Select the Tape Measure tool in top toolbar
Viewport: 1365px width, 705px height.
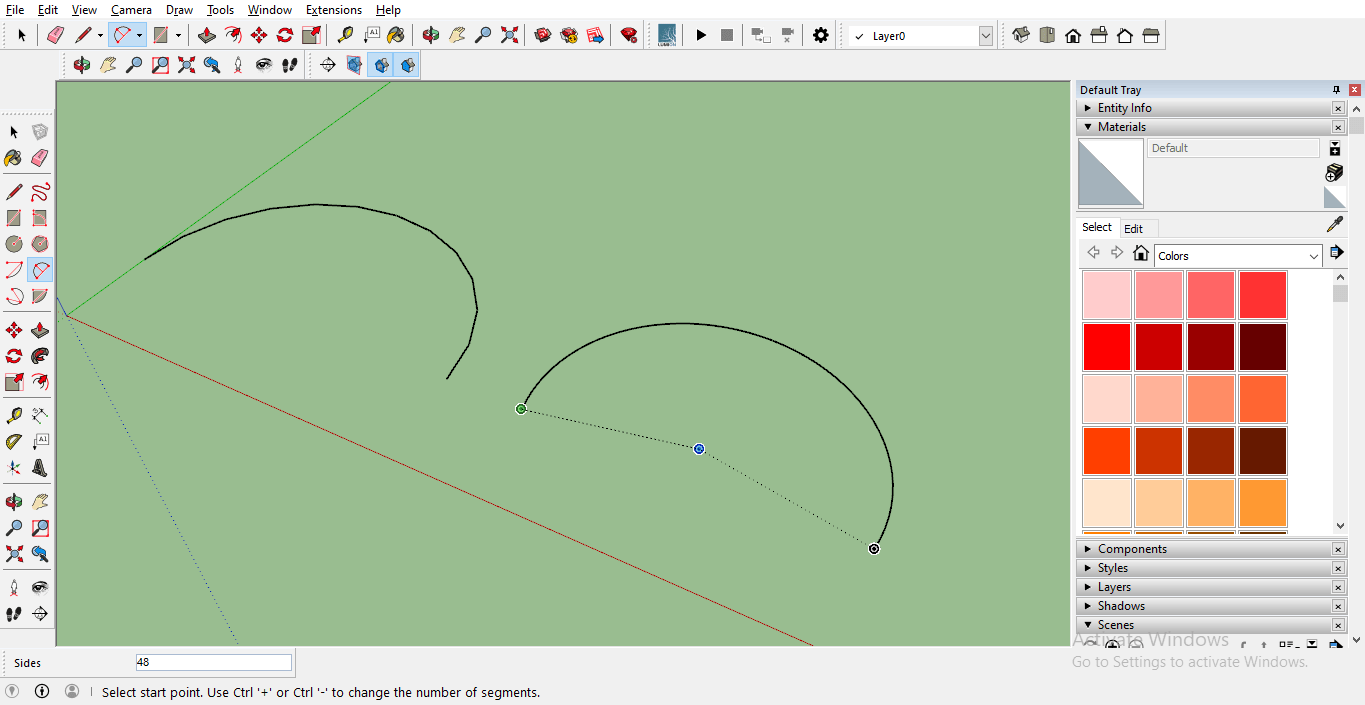coord(345,35)
